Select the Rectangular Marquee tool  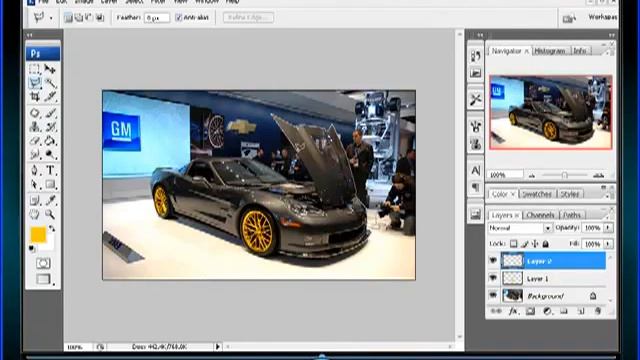[35, 69]
